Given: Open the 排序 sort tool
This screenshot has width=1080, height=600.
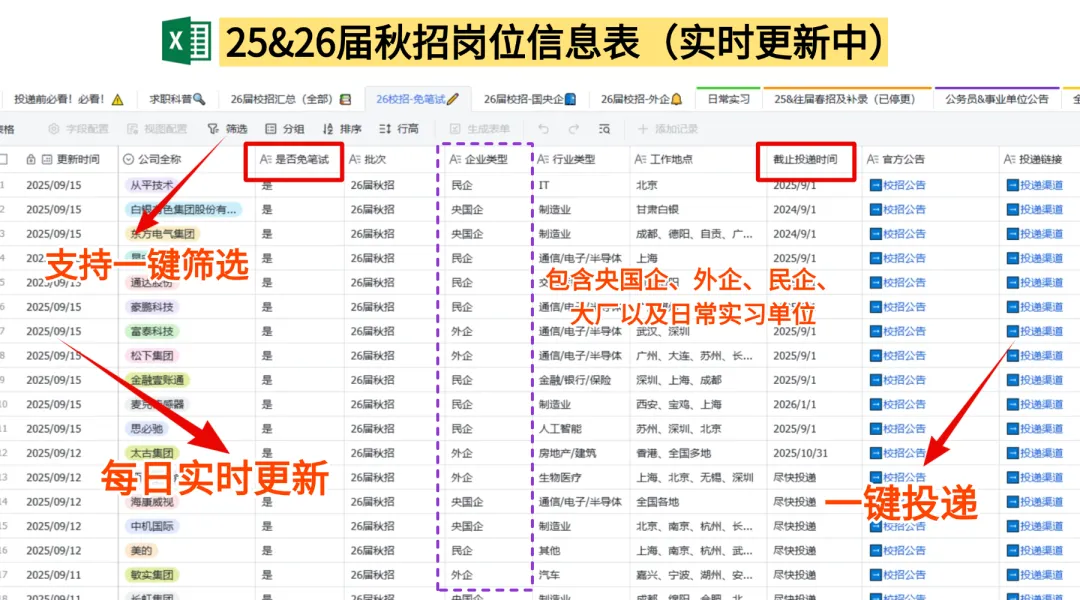Looking at the screenshot, I should 342,129.
